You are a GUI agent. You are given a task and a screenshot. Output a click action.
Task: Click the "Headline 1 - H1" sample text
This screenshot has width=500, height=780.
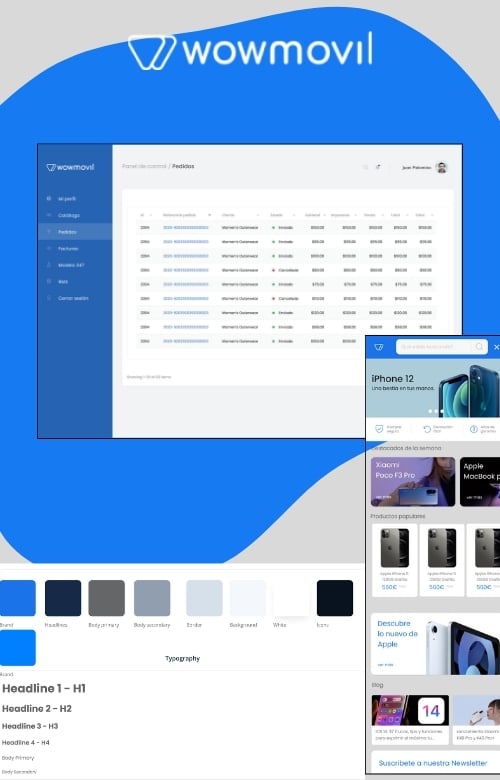tap(44, 688)
